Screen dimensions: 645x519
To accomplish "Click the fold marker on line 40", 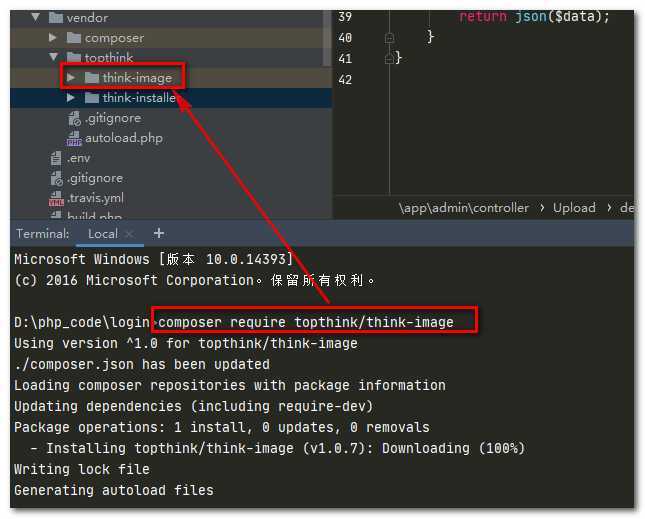I will [389, 38].
